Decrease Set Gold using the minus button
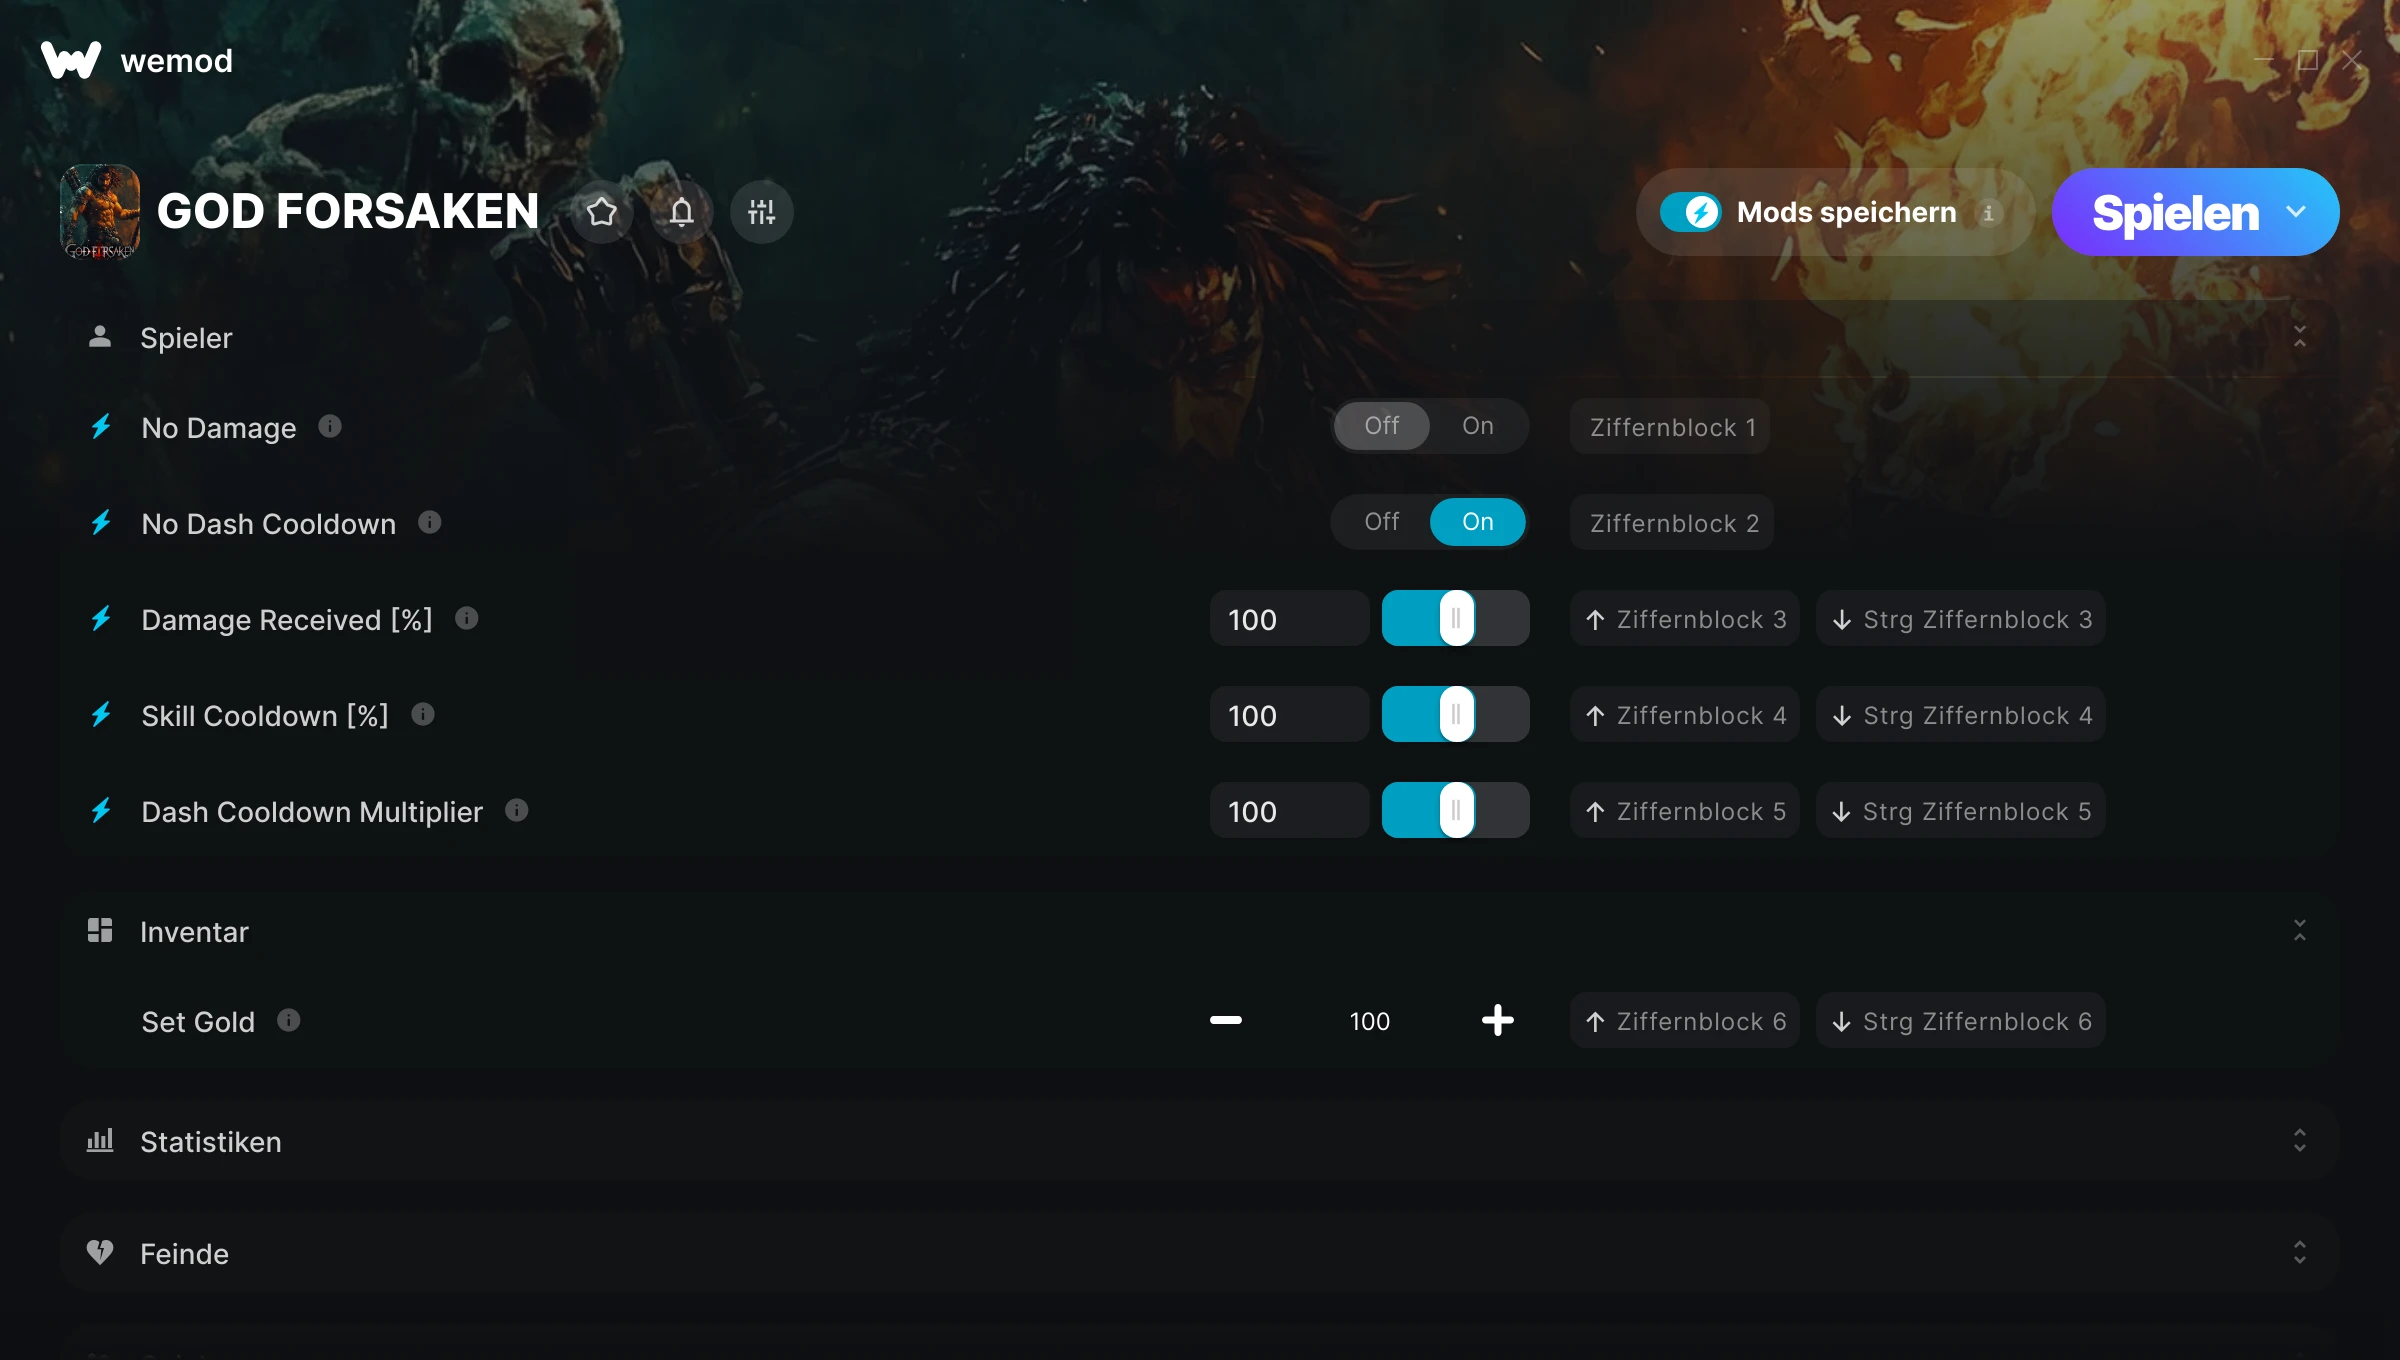Screen dimensions: 2400x1360 point(1224,1021)
